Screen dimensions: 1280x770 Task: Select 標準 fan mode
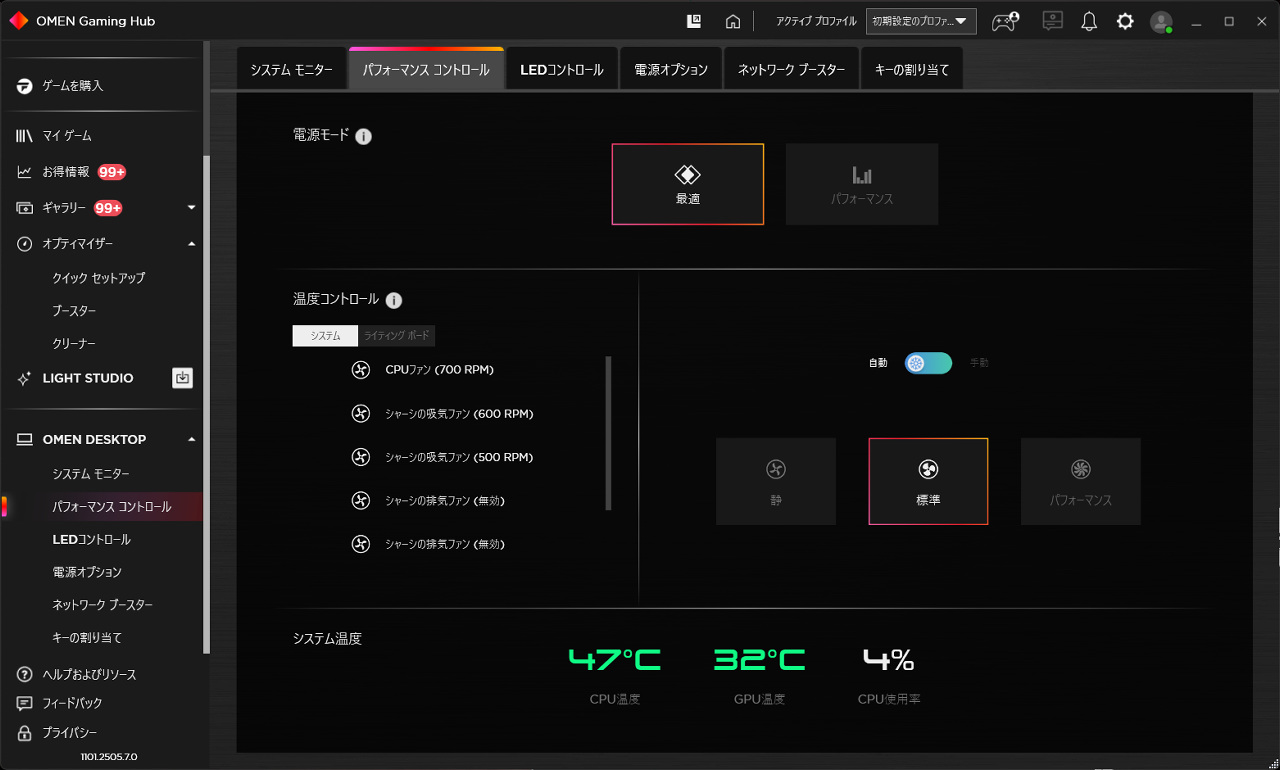(x=928, y=481)
